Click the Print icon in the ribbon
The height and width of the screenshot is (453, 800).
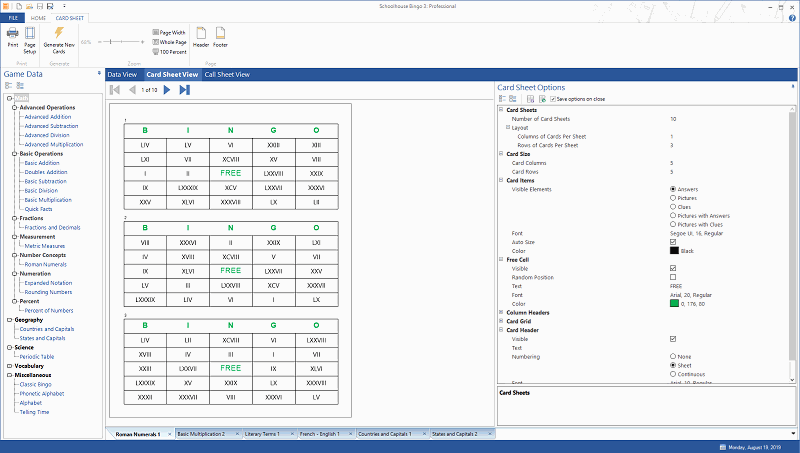(x=12, y=37)
